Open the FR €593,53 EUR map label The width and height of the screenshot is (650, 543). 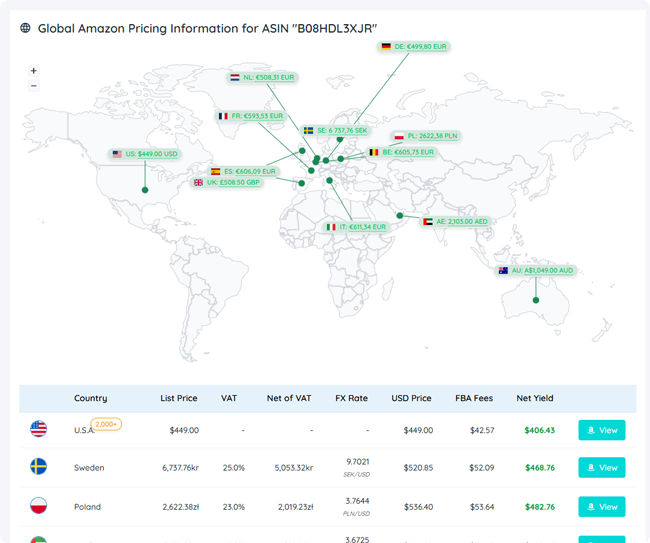[x=251, y=116]
